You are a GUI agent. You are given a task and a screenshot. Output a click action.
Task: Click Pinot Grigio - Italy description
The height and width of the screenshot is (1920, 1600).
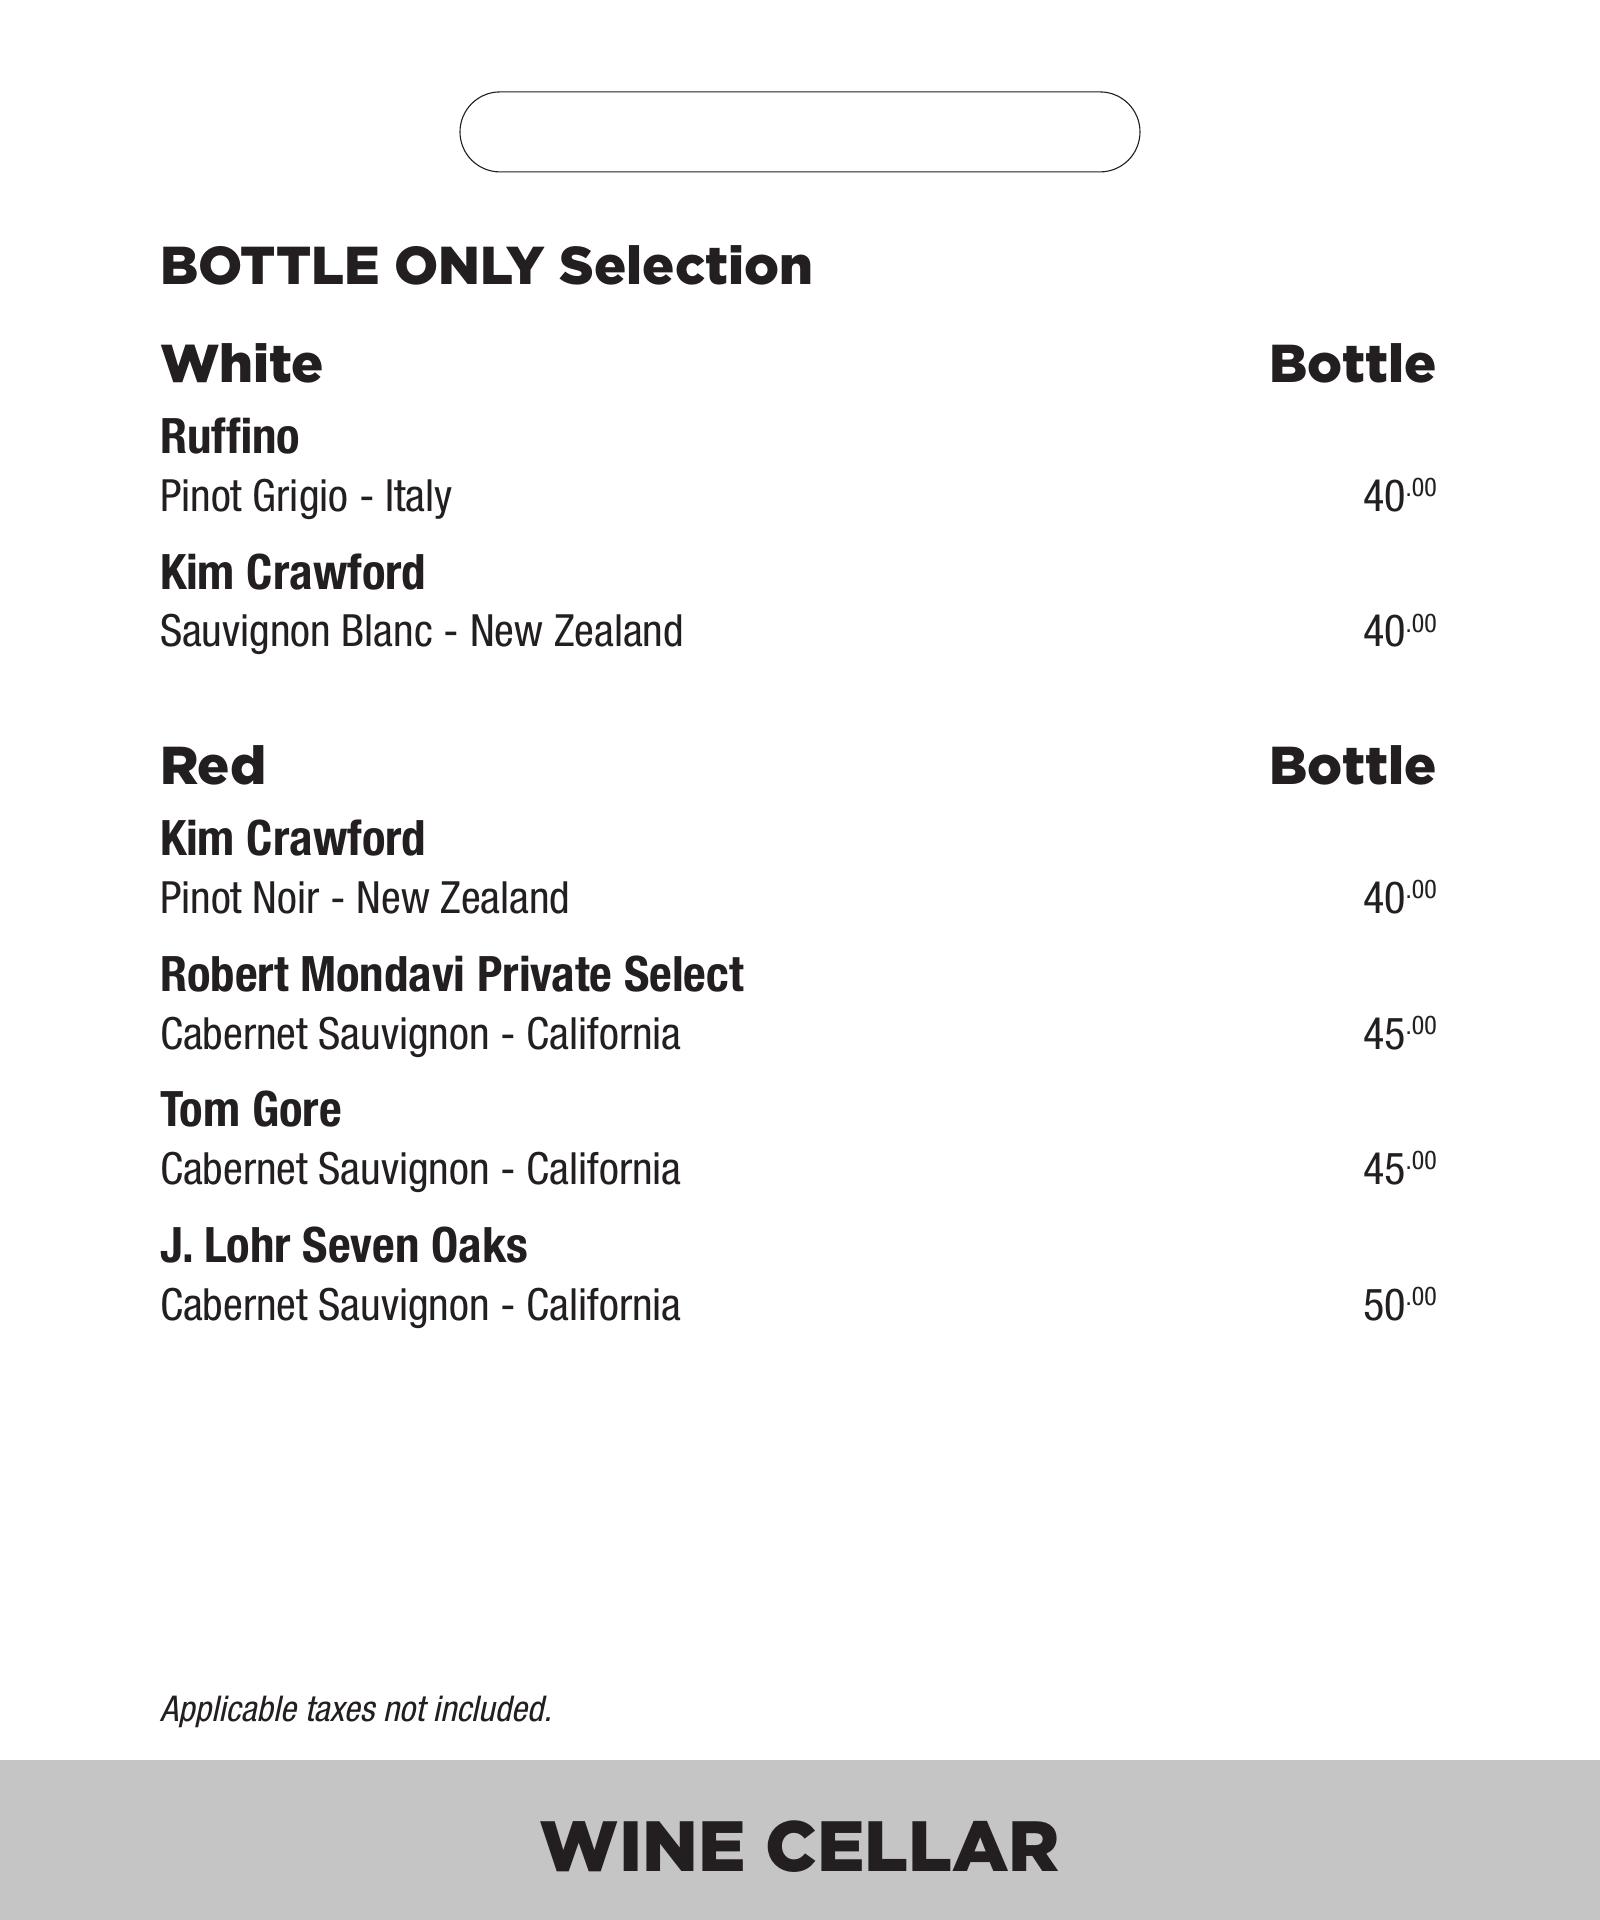[306, 496]
